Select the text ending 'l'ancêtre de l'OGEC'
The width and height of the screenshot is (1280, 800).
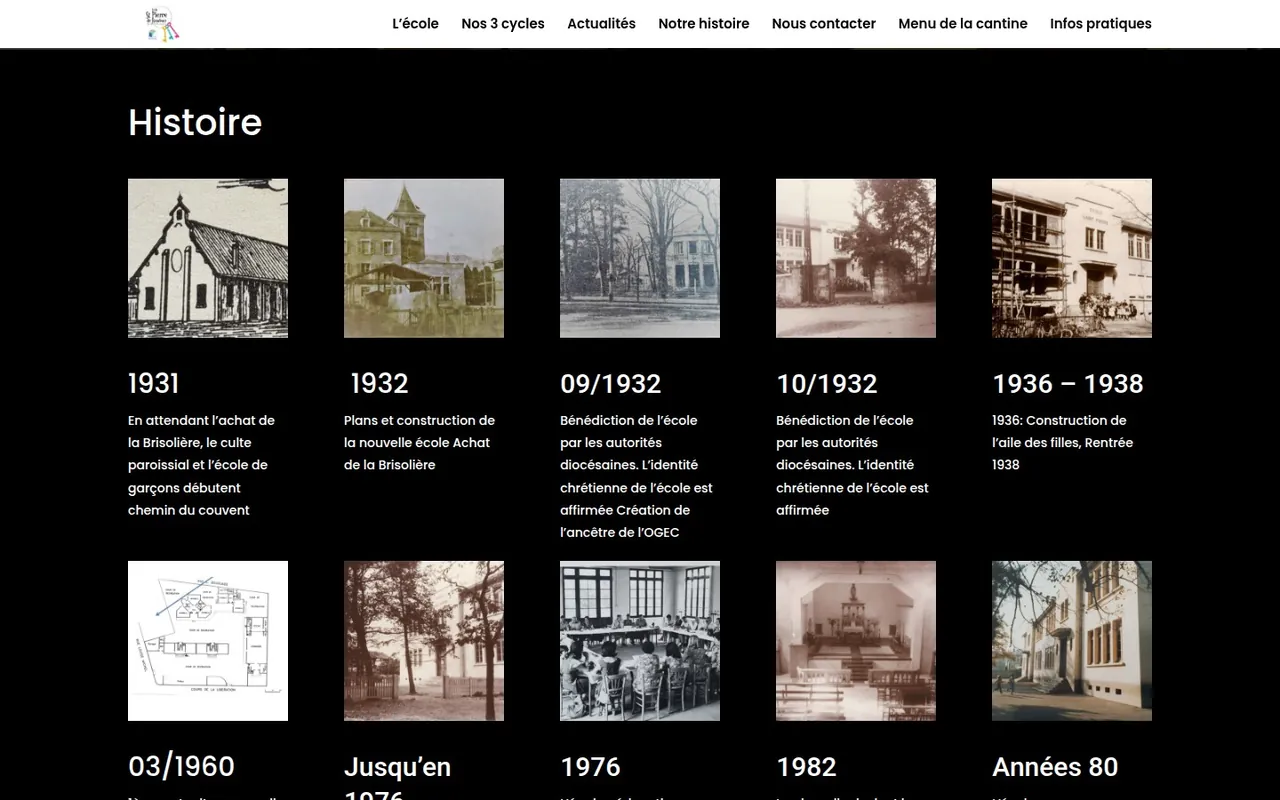[636, 476]
